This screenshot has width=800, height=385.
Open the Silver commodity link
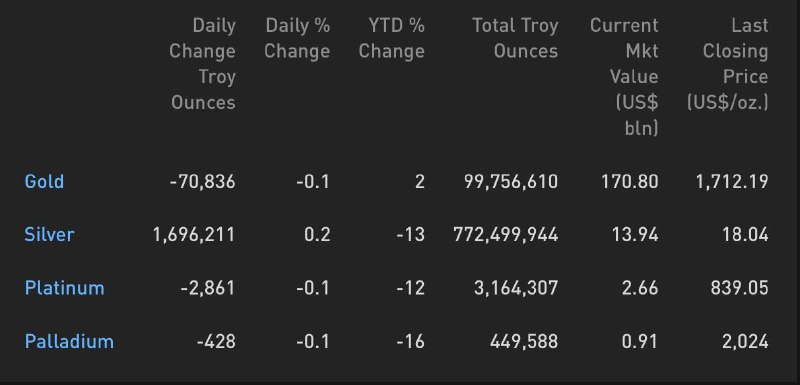(x=49, y=235)
